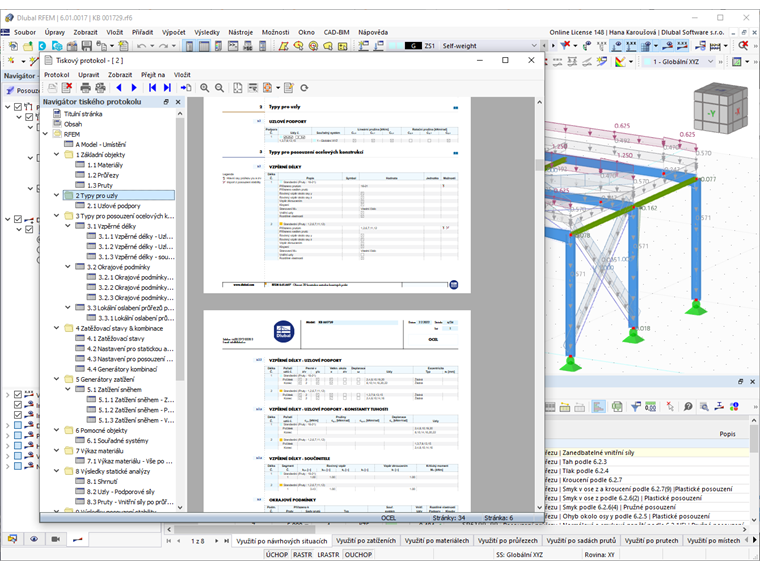Viewport: 760px width, 570px height.
Task: Jump to last page of protocol
Action: 167,88
